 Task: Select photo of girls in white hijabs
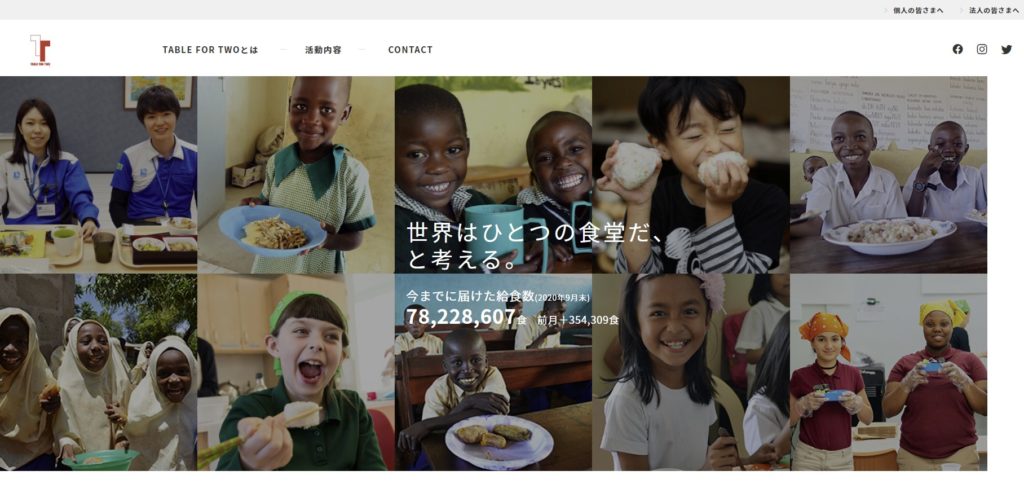tap(98, 372)
